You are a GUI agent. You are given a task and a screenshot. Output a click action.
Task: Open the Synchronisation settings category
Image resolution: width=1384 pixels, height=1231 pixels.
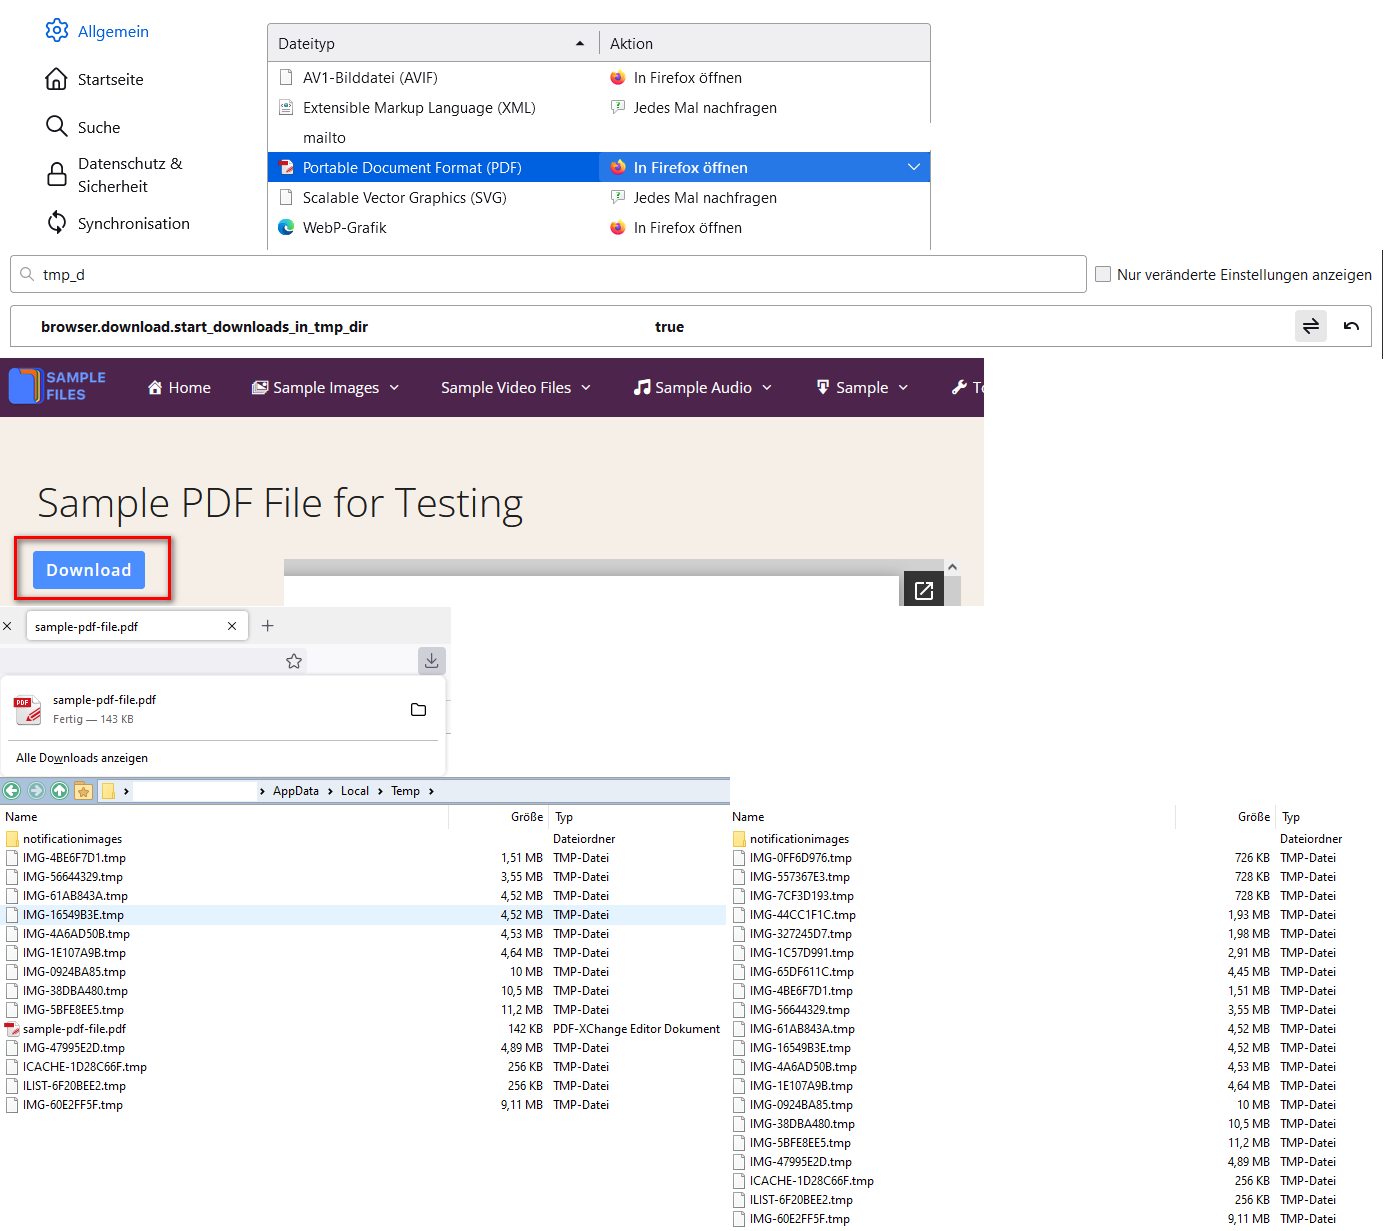click(x=117, y=223)
